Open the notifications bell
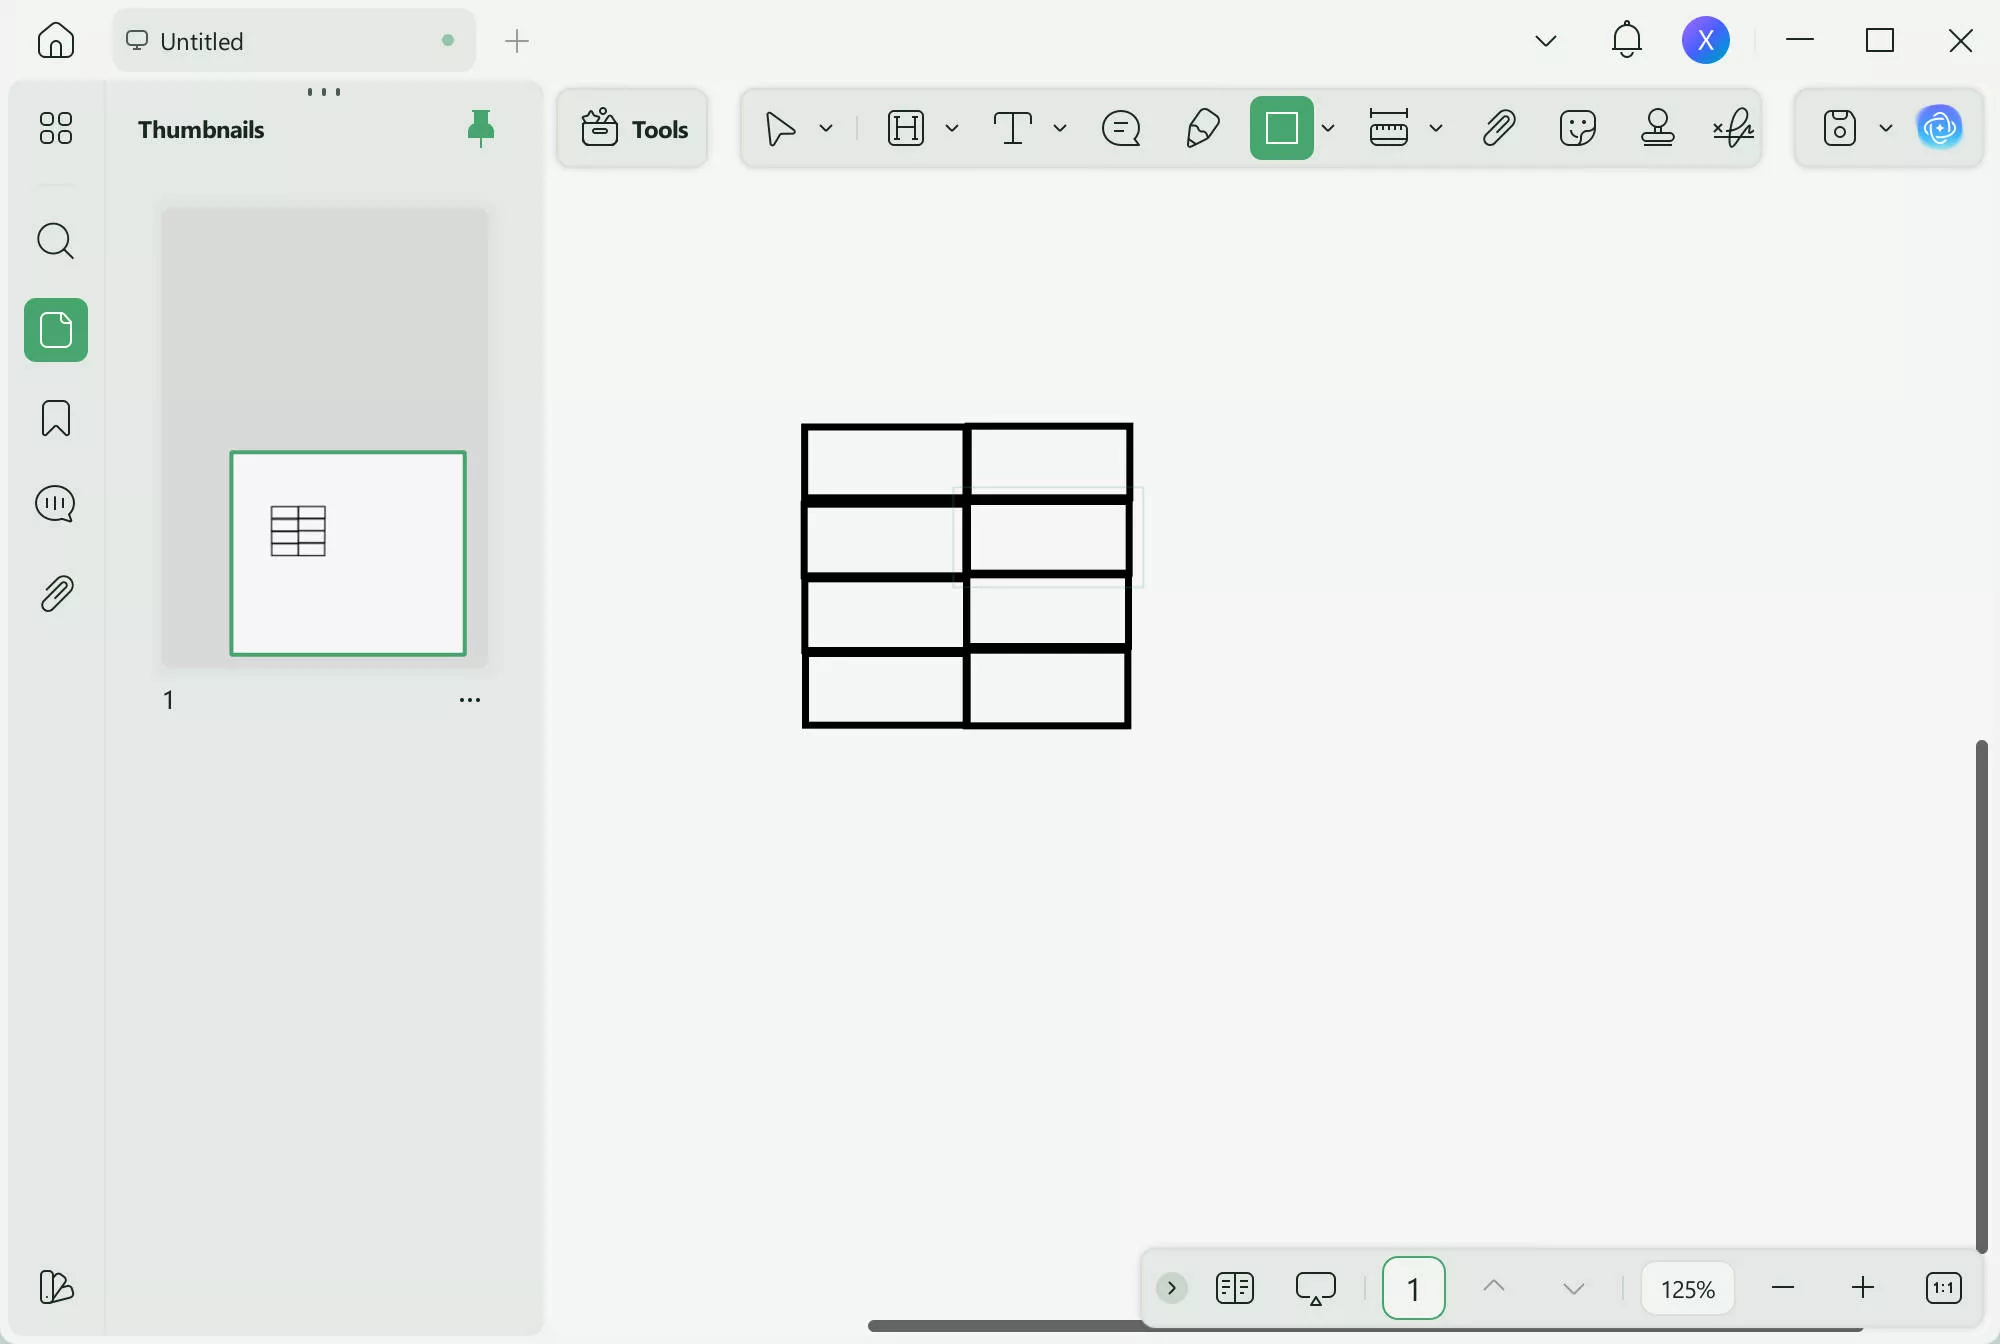The image size is (2000, 1344). (x=1627, y=40)
